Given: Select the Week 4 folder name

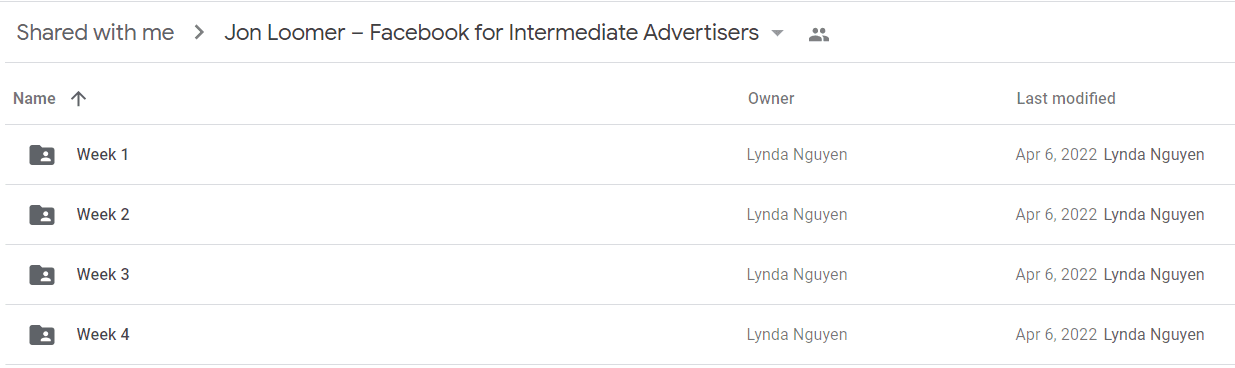Looking at the screenshot, I should pyautogui.click(x=103, y=335).
